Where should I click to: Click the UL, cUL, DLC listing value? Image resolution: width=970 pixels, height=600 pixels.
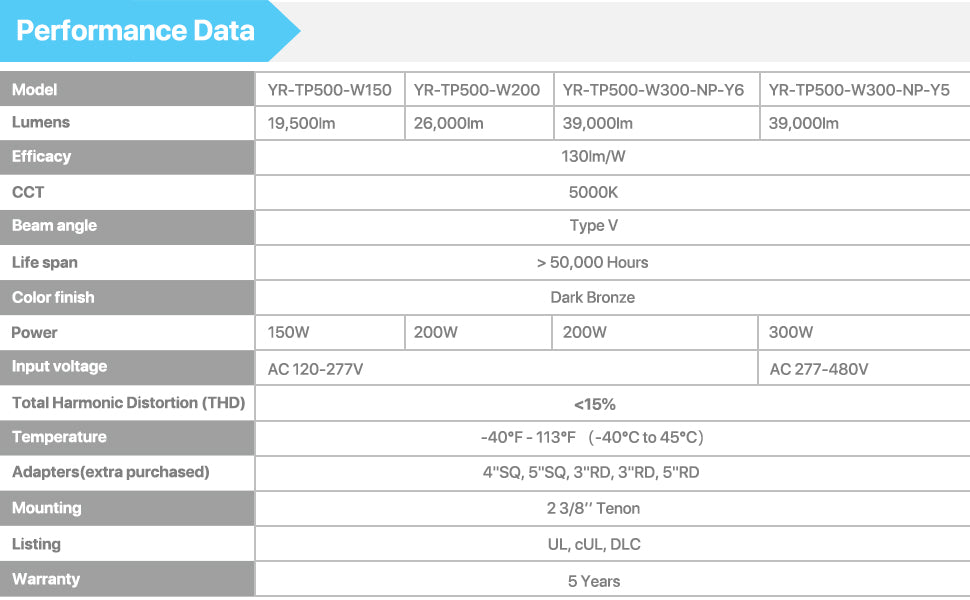[593, 544]
